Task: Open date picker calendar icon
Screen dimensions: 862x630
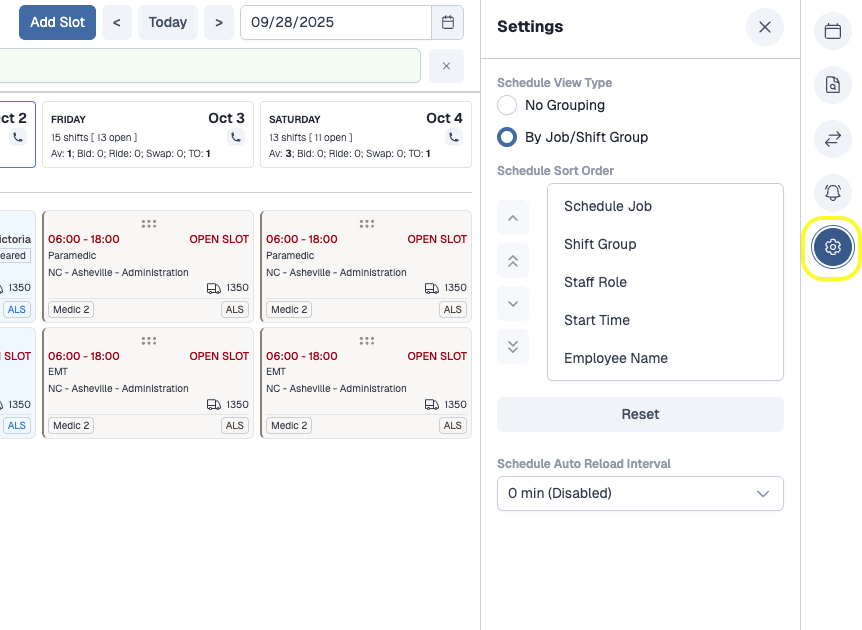Action: [x=447, y=22]
